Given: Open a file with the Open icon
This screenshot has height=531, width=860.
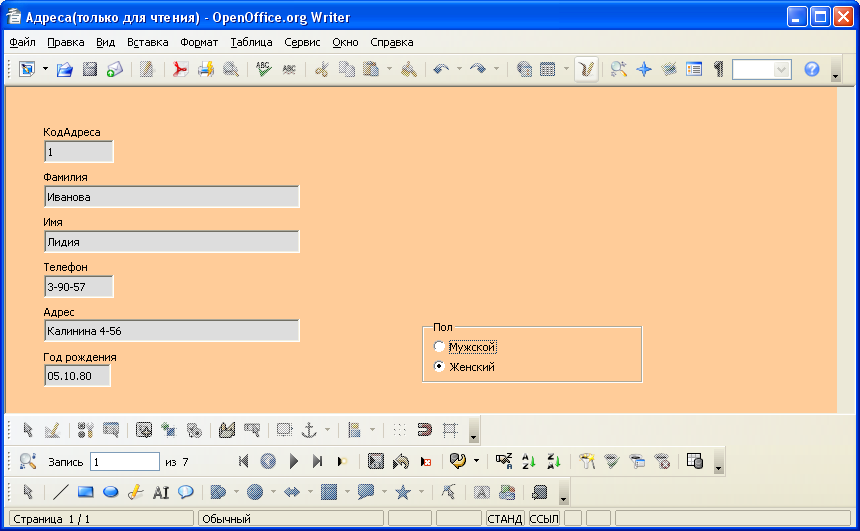Looking at the screenshot, I should [65, 70].
